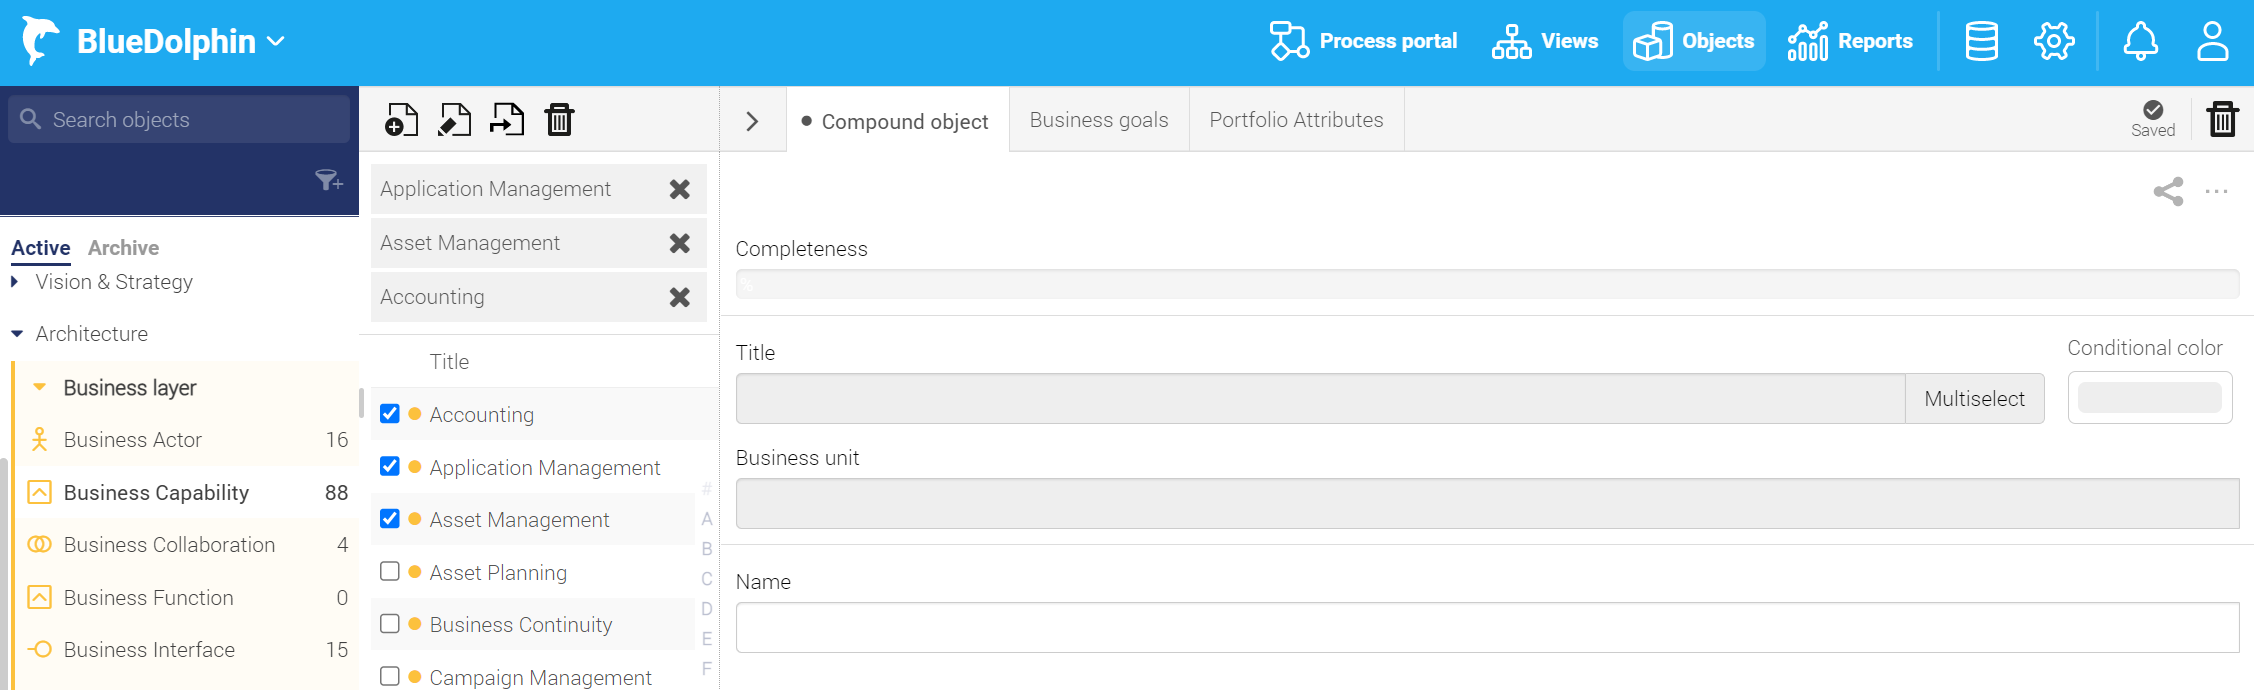The image size is (2254, 690).
Task: Open the notifications bell
Action: click(x=2140, y=41)
